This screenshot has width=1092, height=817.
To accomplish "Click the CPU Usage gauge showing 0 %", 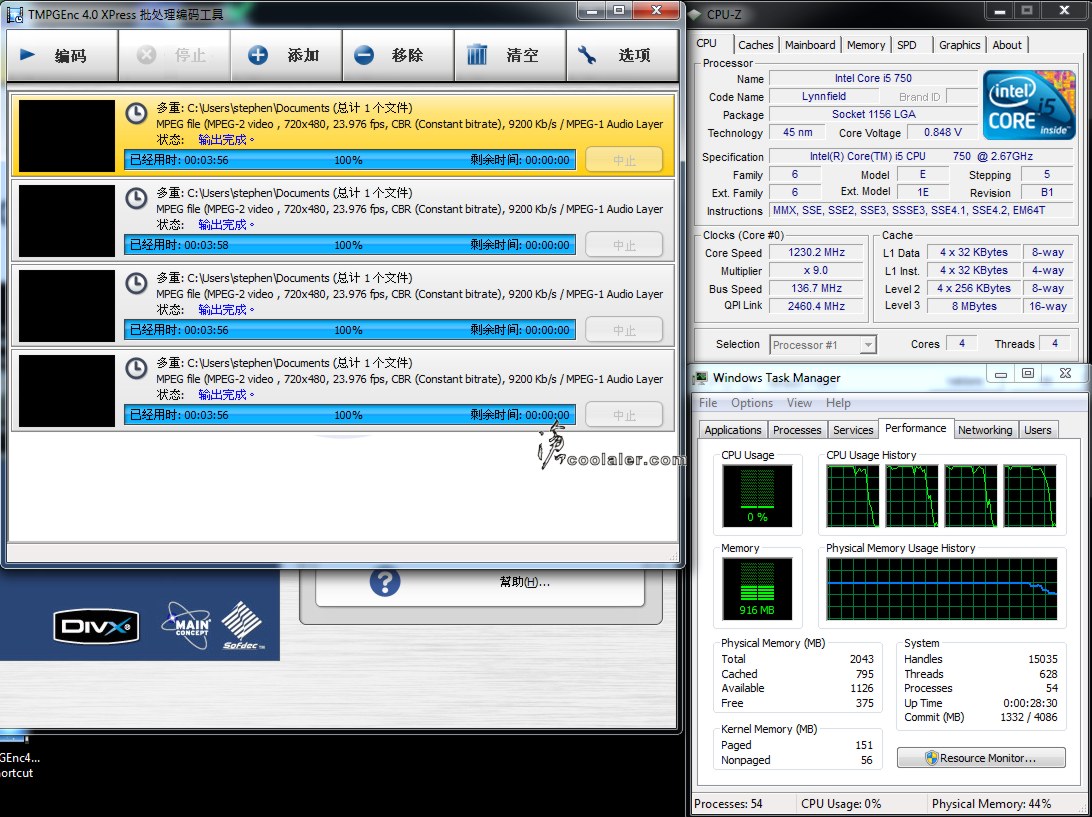I will coord(757,496).
